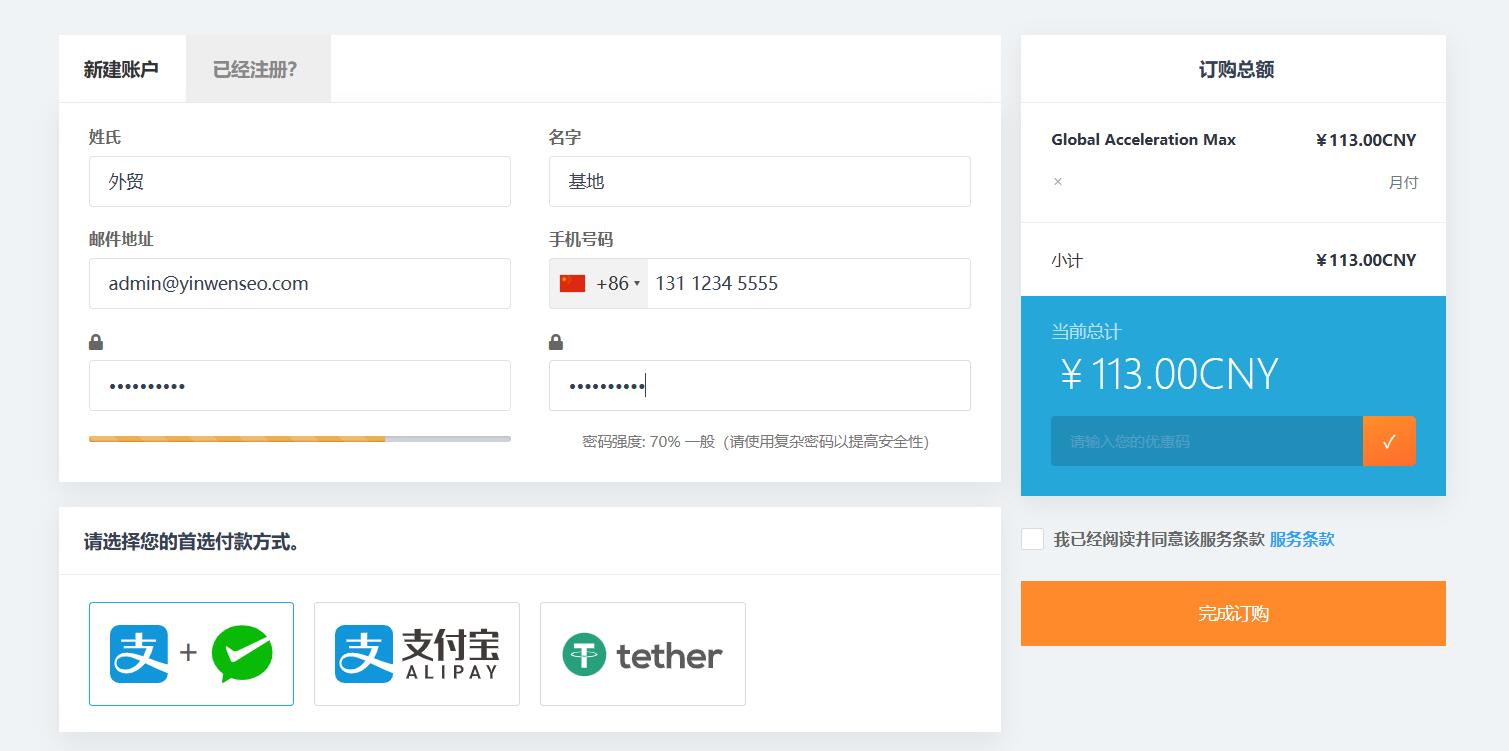This screenshot has width=1509, height=751.
Task: Click the promo code input field
Action: [1207, 441]
